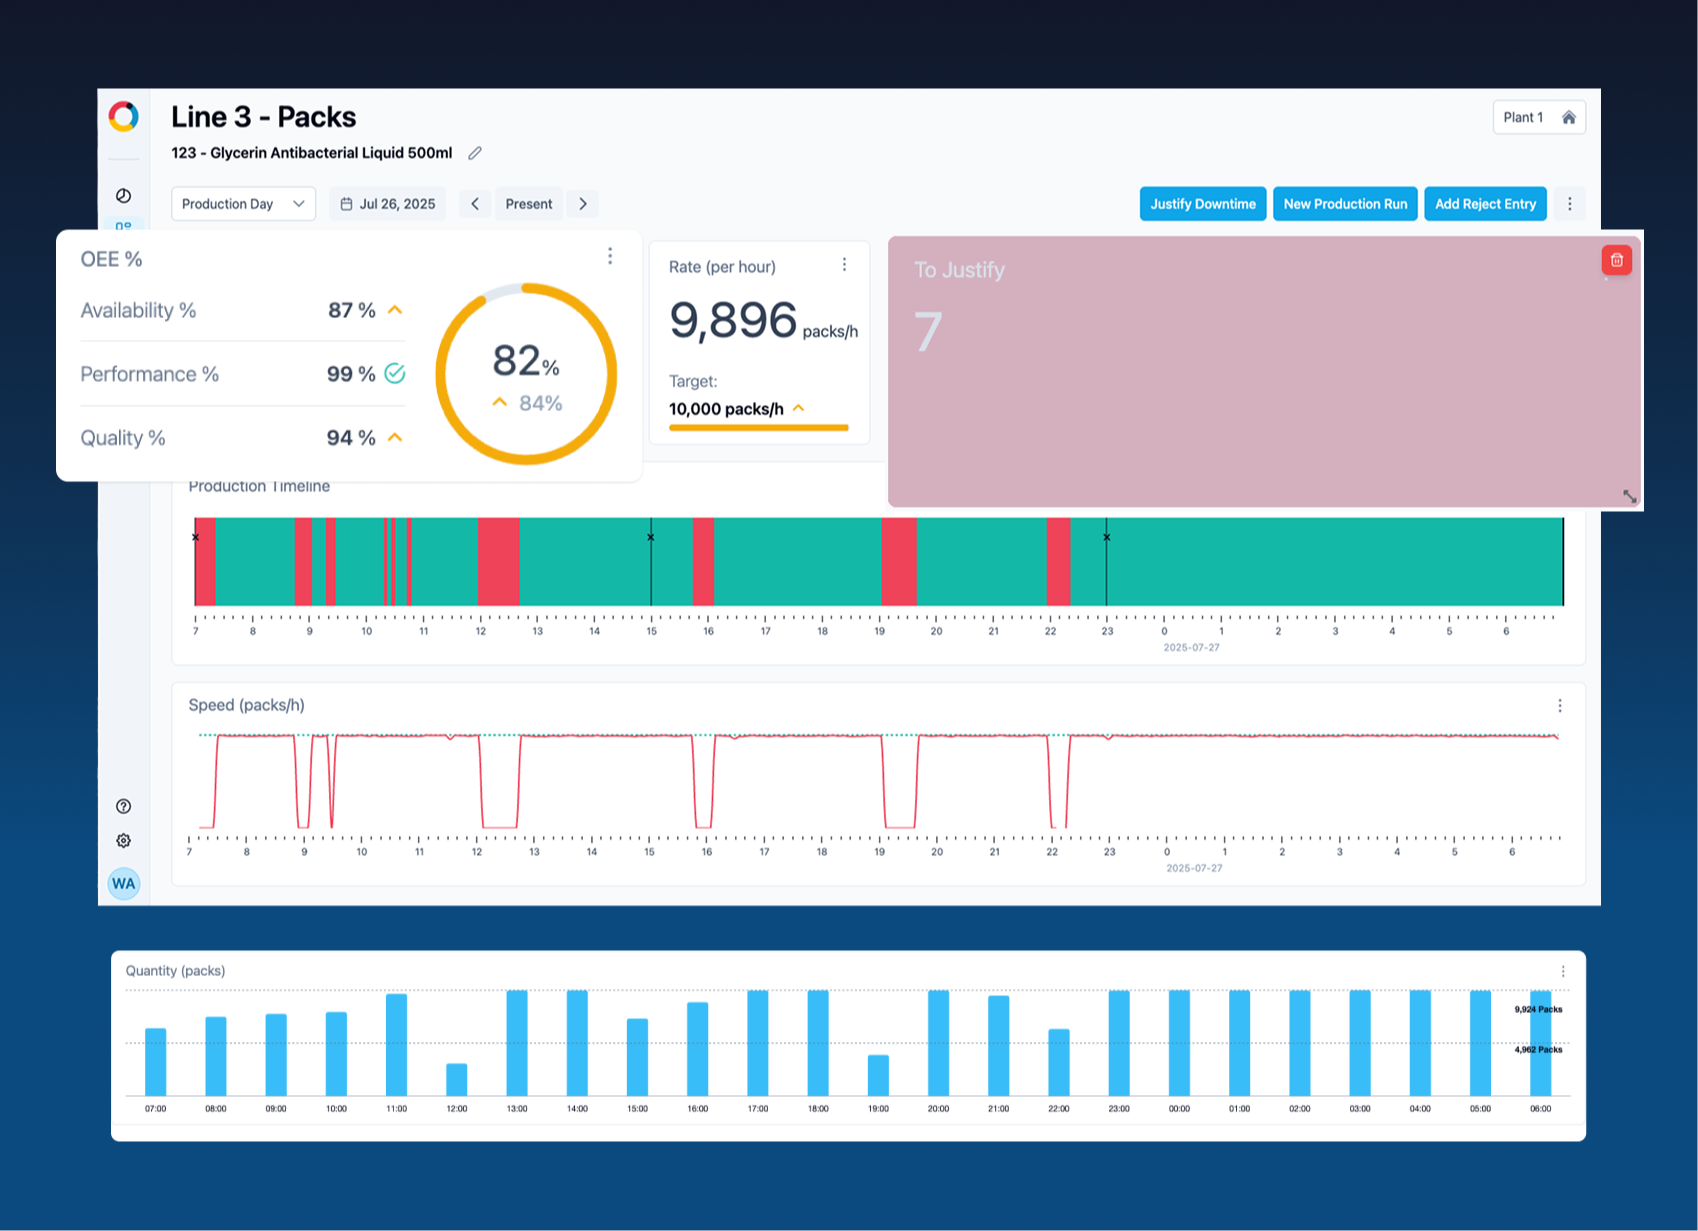Edit the product name with pencil icon
The image size is (1698, 1231).
(475, 153)
